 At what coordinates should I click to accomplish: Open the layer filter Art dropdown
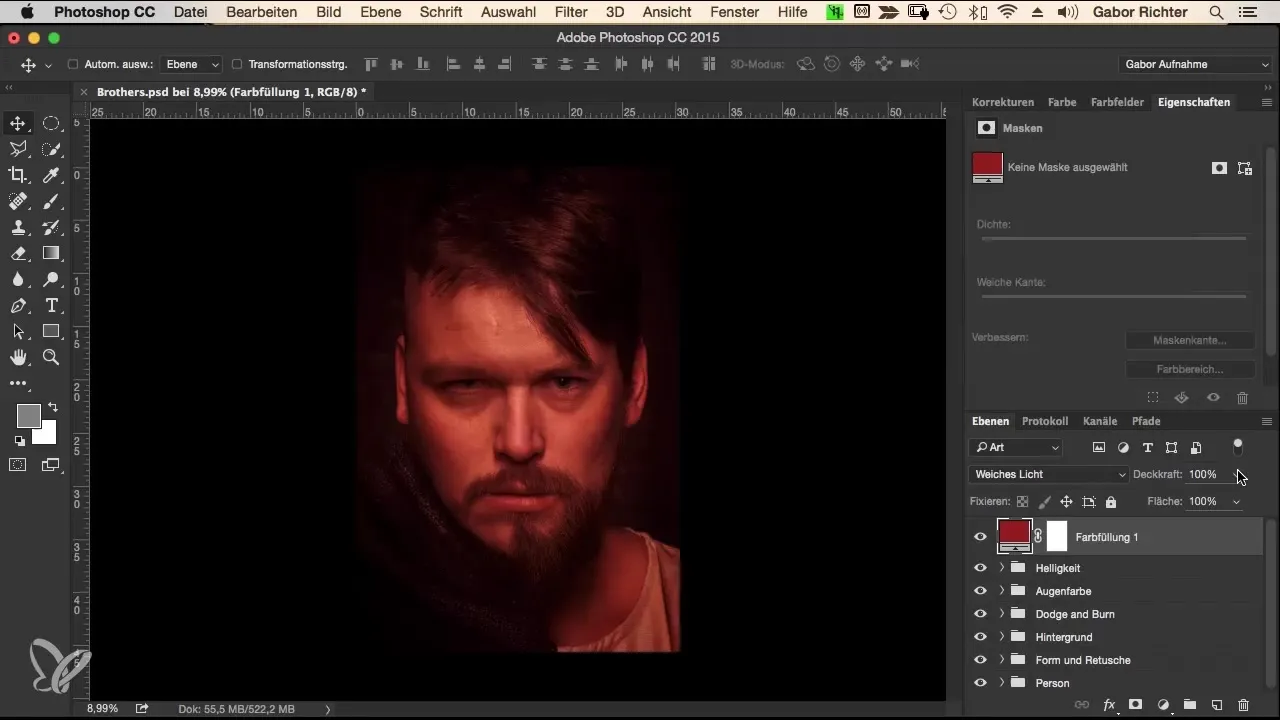point(1017,447)
